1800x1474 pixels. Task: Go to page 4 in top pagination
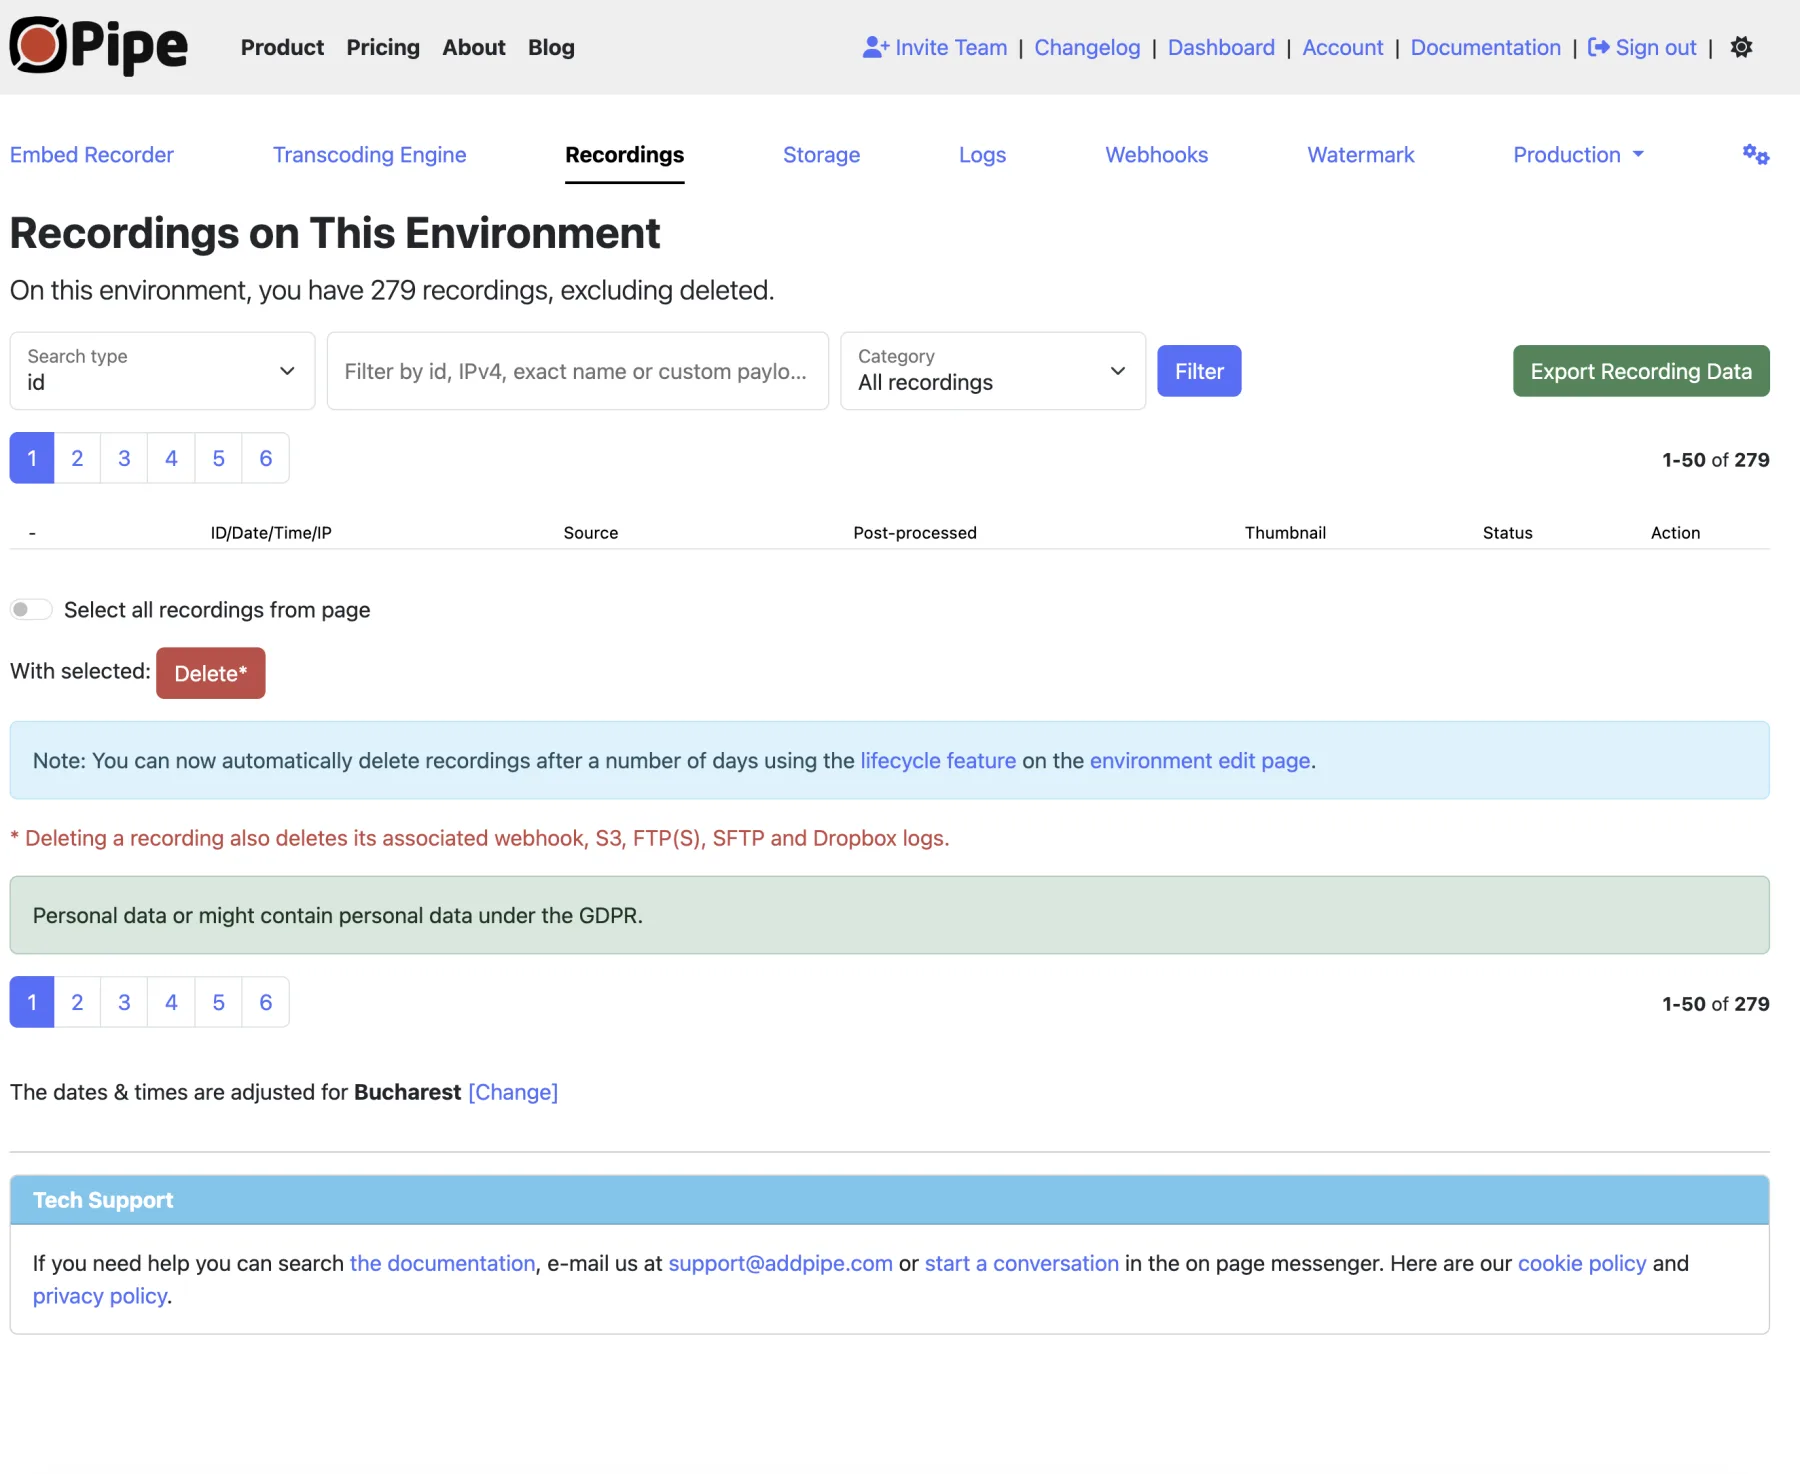pyautogui.click(x=171, y=458)
